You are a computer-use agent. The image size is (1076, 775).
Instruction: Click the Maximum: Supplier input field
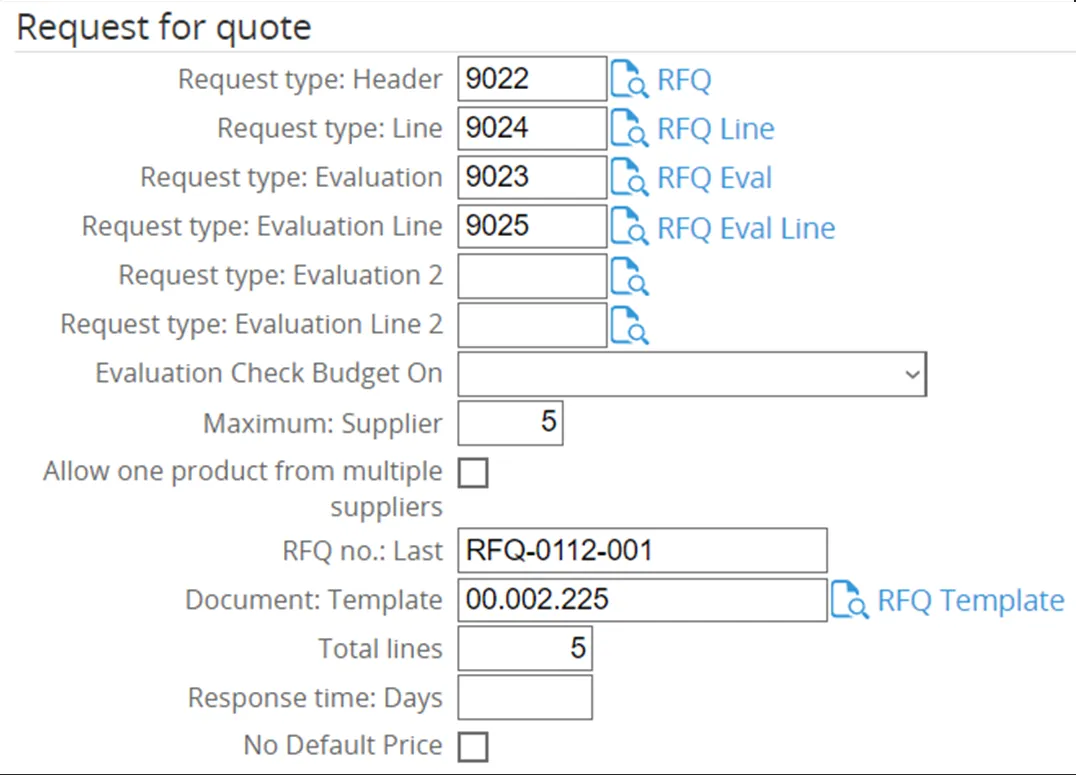click(510, 422)
